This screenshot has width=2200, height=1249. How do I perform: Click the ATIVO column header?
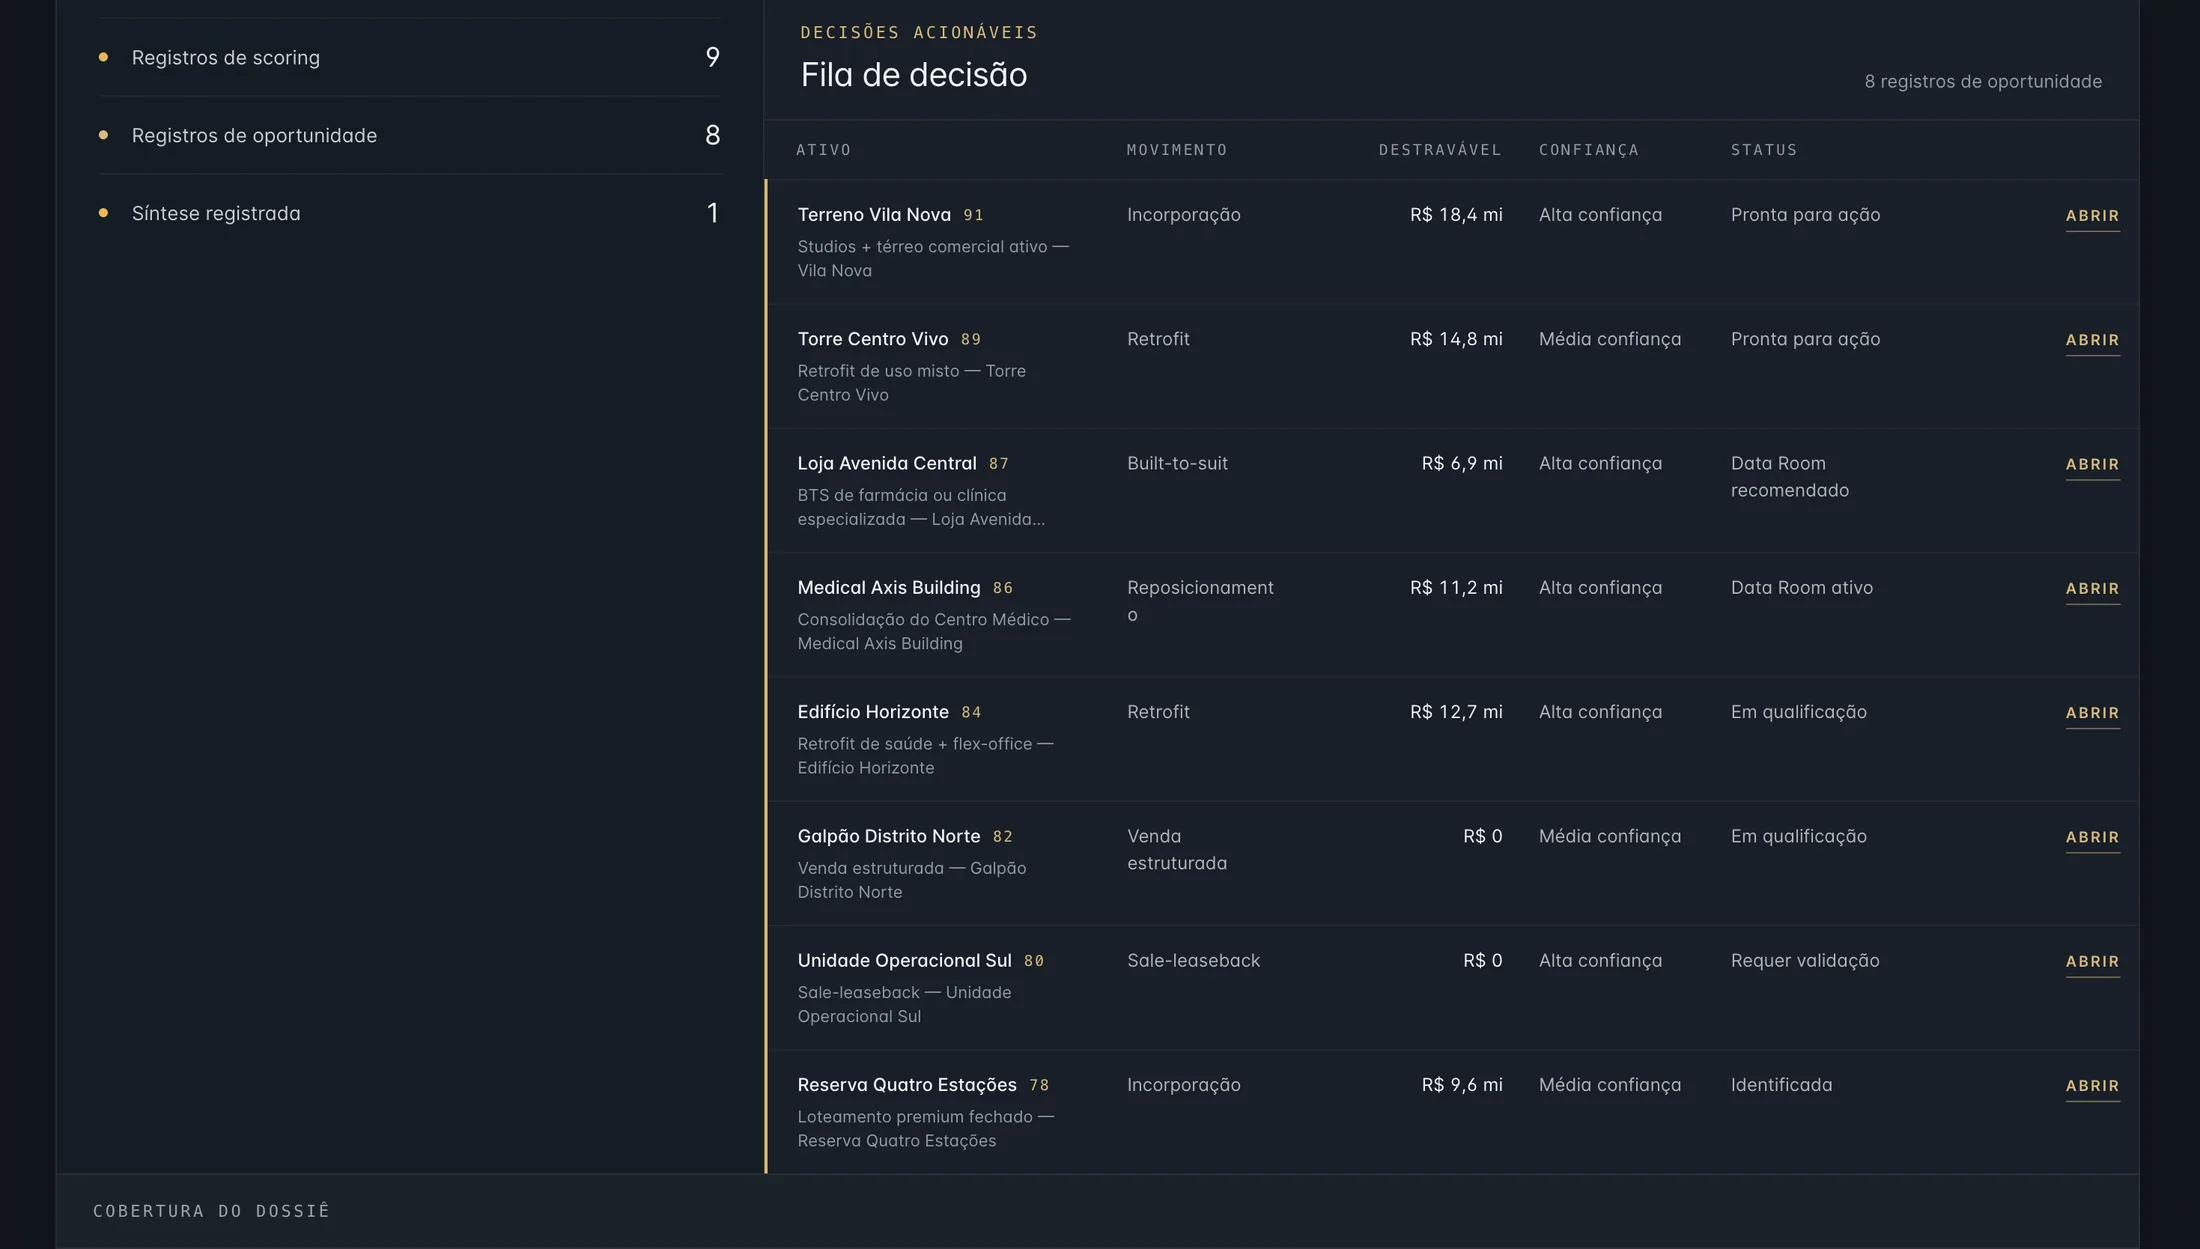pyautogui.click(x=824, y=150)
